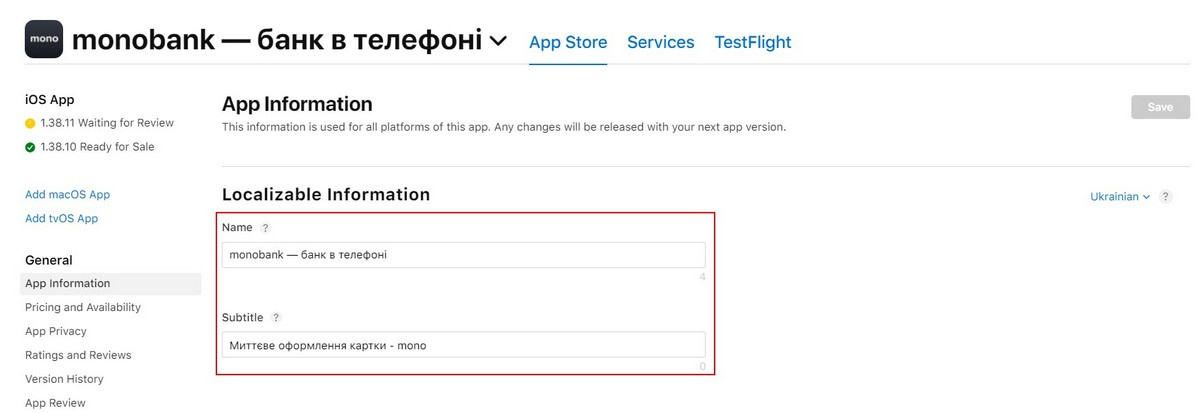The width and height of the screenshot is (1200, 413).
Task: Click the help icon beside Ukrainian
Action: [1165, 197]
